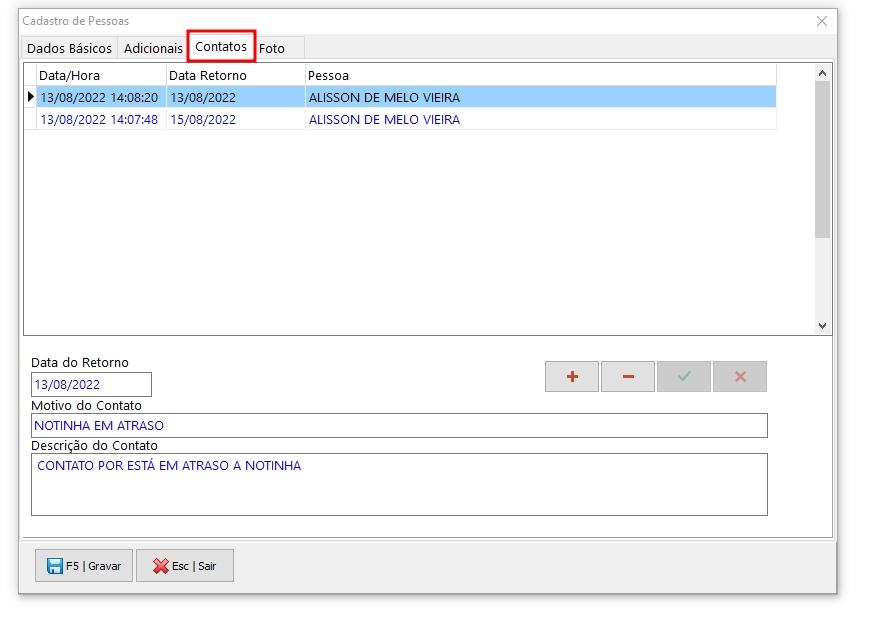875x619 pixels.
Task: Click into the Motivo do Contato field
Action: (x=399, y=426)
